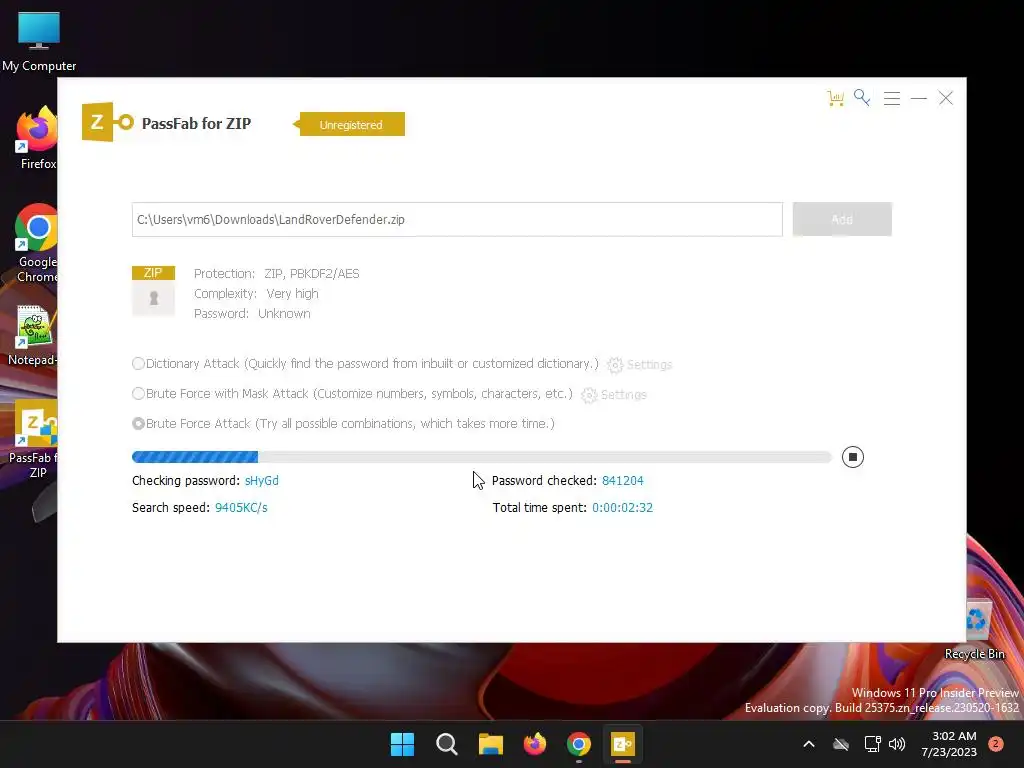This screenshot has height=768, width=1024.
Task: Open My Computer desktop icon
Action: (39, 42)
